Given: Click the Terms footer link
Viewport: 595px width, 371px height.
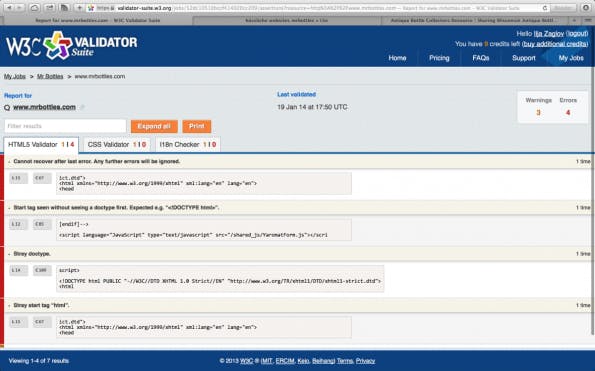Looking at the screenshot, I should pyautogui.click(x=345, y=361).
